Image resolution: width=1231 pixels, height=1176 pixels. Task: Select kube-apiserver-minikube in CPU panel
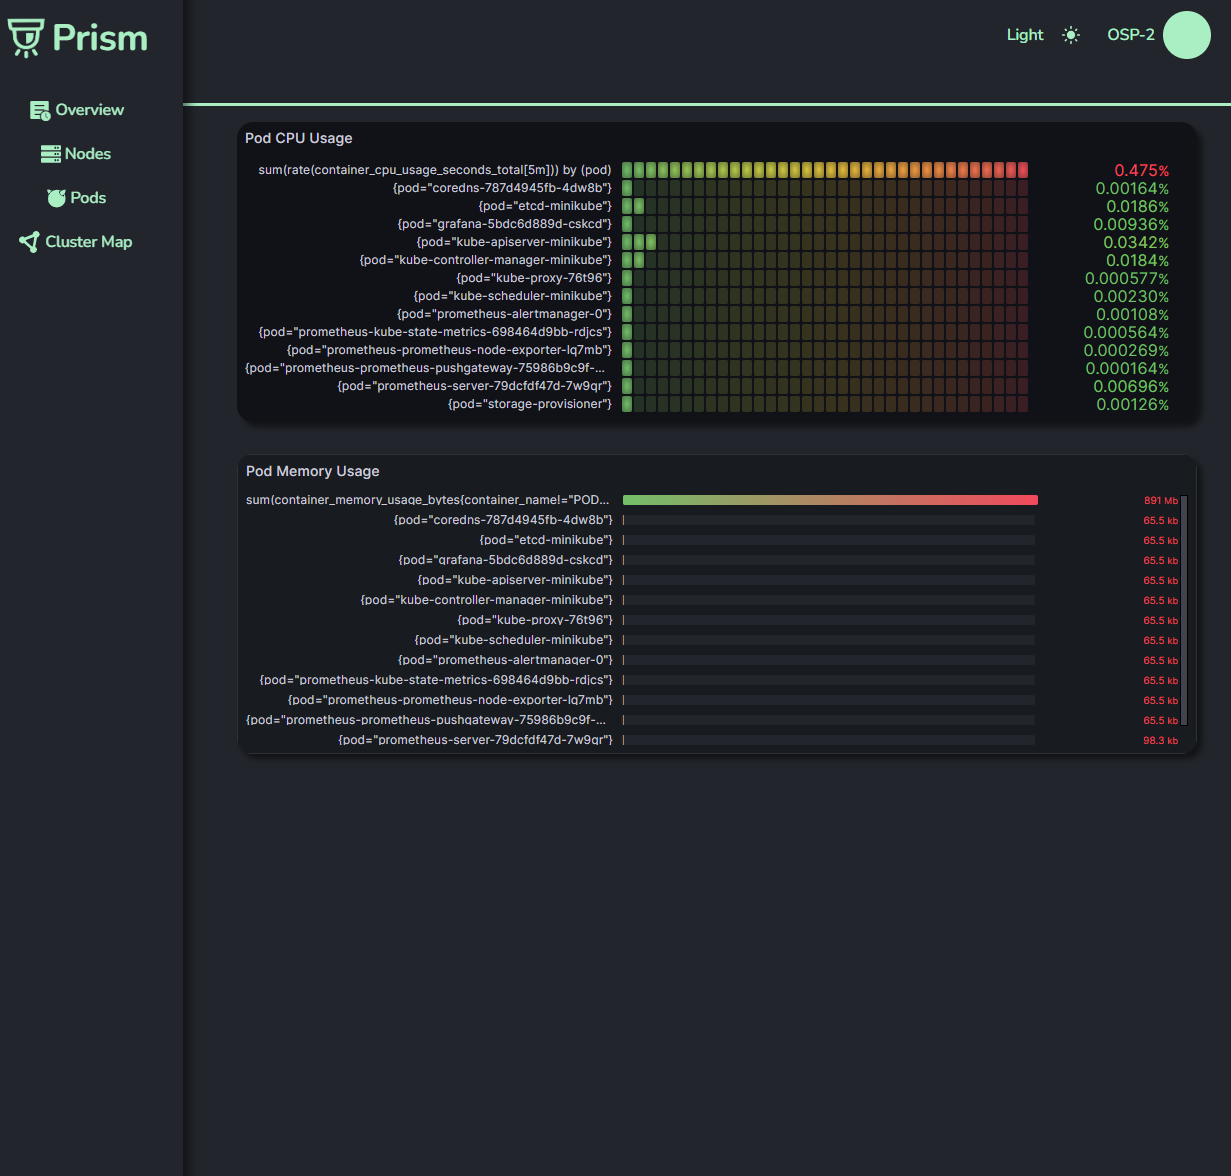tap(514, 242)
